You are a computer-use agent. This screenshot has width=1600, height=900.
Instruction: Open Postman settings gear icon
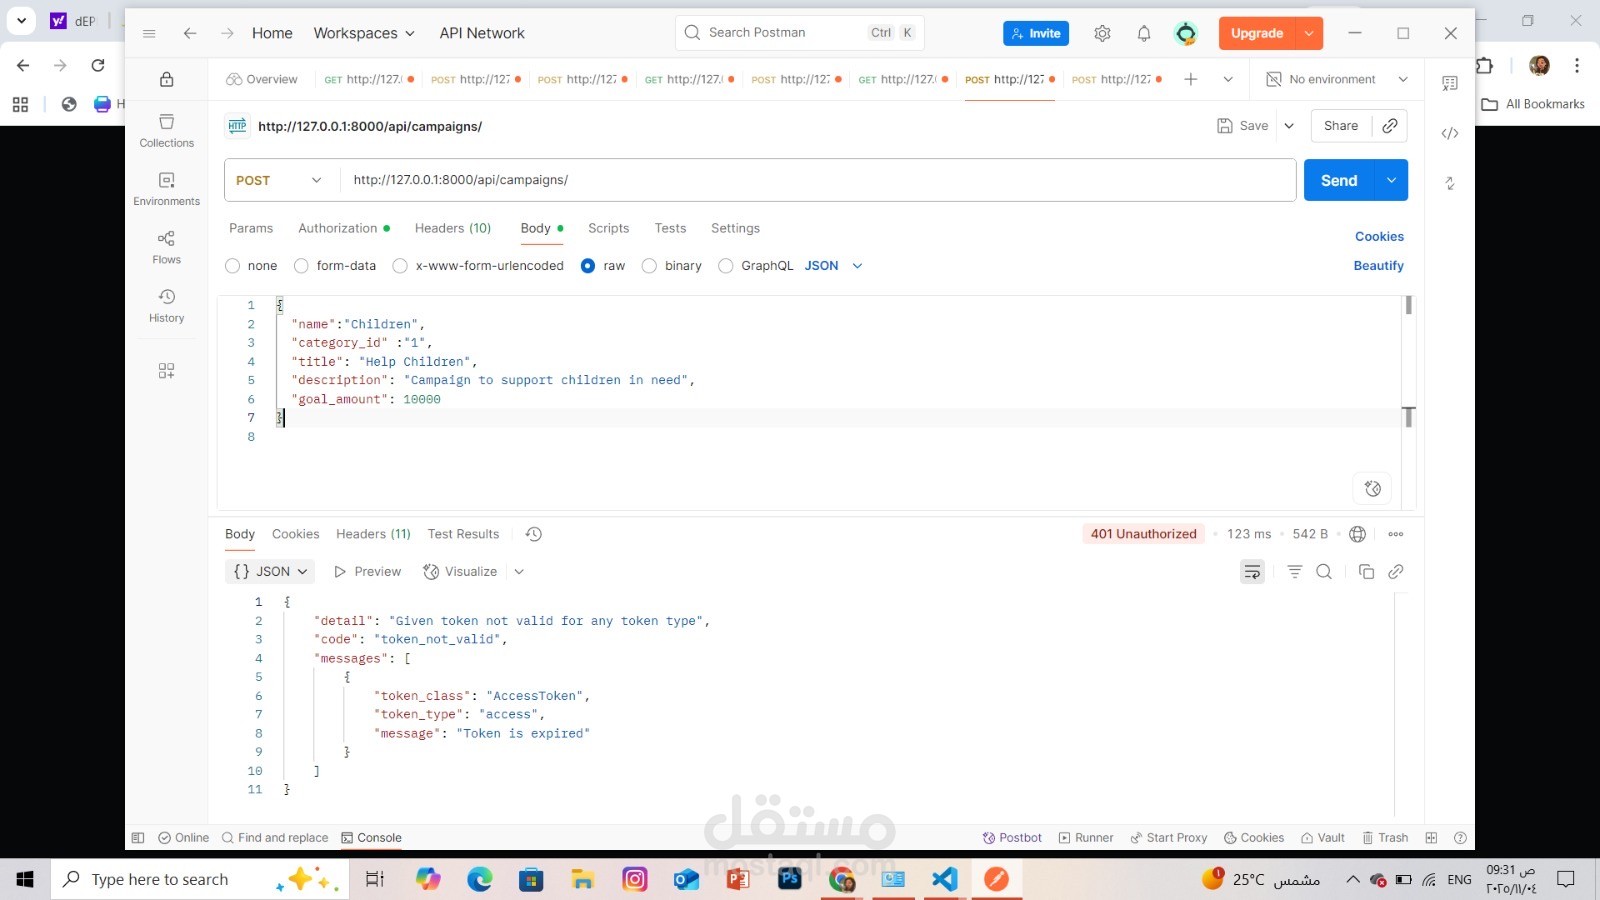[1102, 33]
